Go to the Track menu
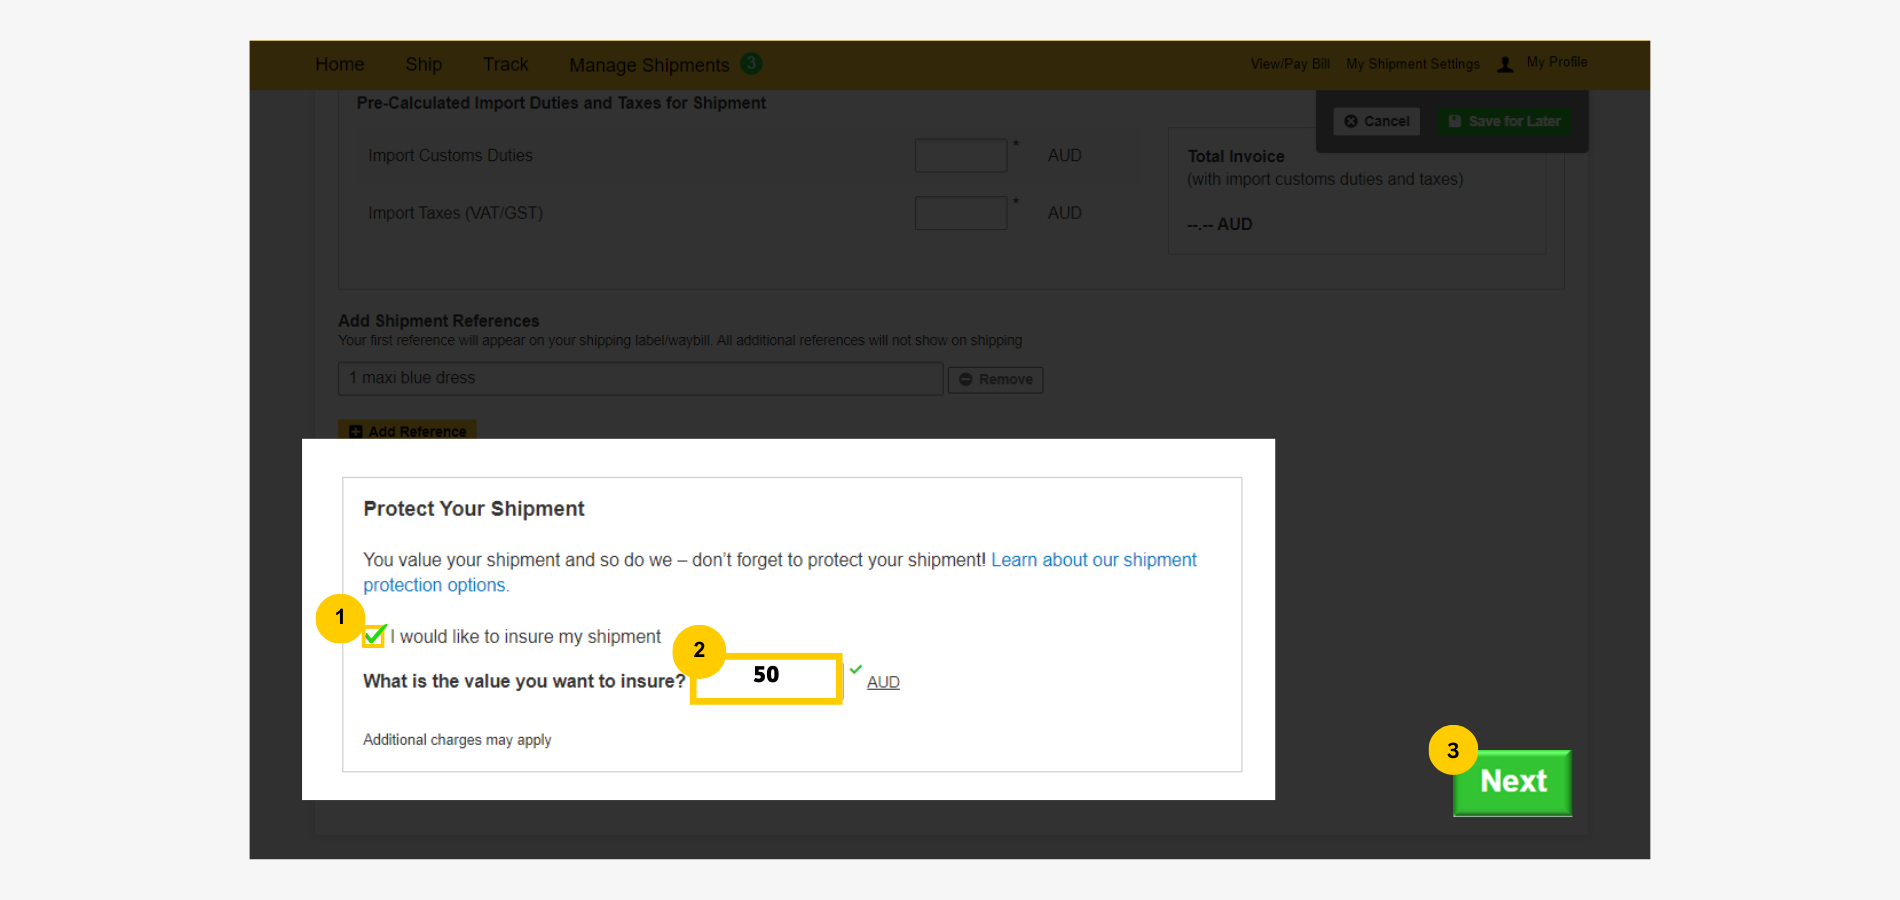This screenshot has height=900, width=1900. click(x=505, y=65)
